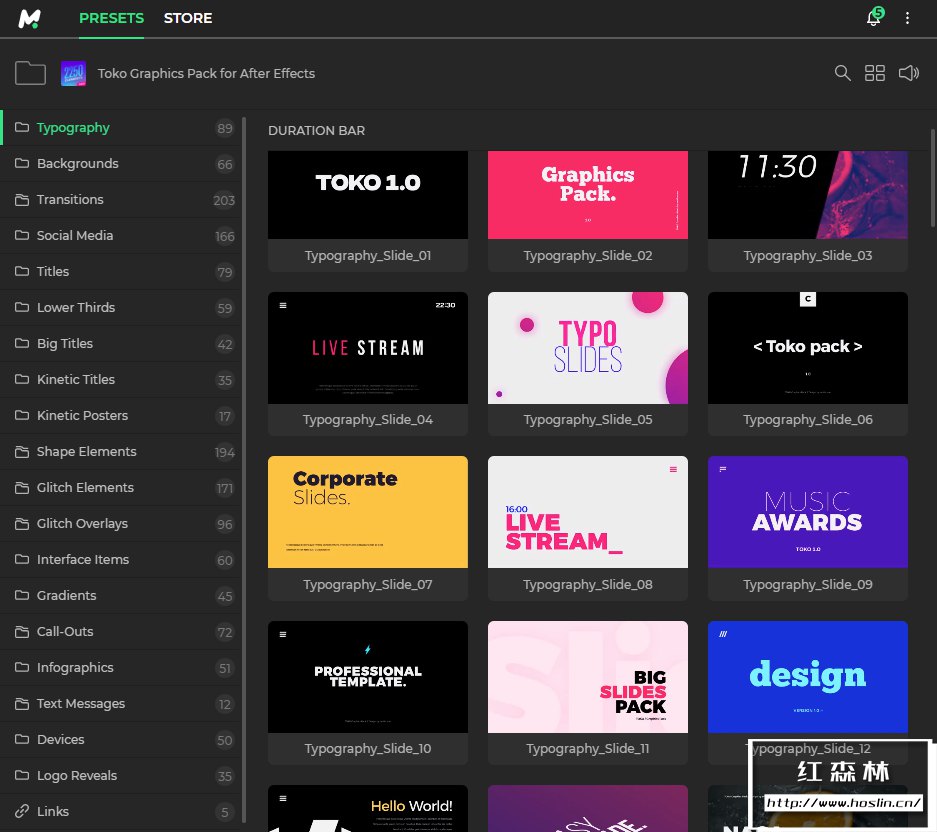Click folder icon beside Gradients
The height and width of the screenshot is (832, 937).
pos(22,595)
